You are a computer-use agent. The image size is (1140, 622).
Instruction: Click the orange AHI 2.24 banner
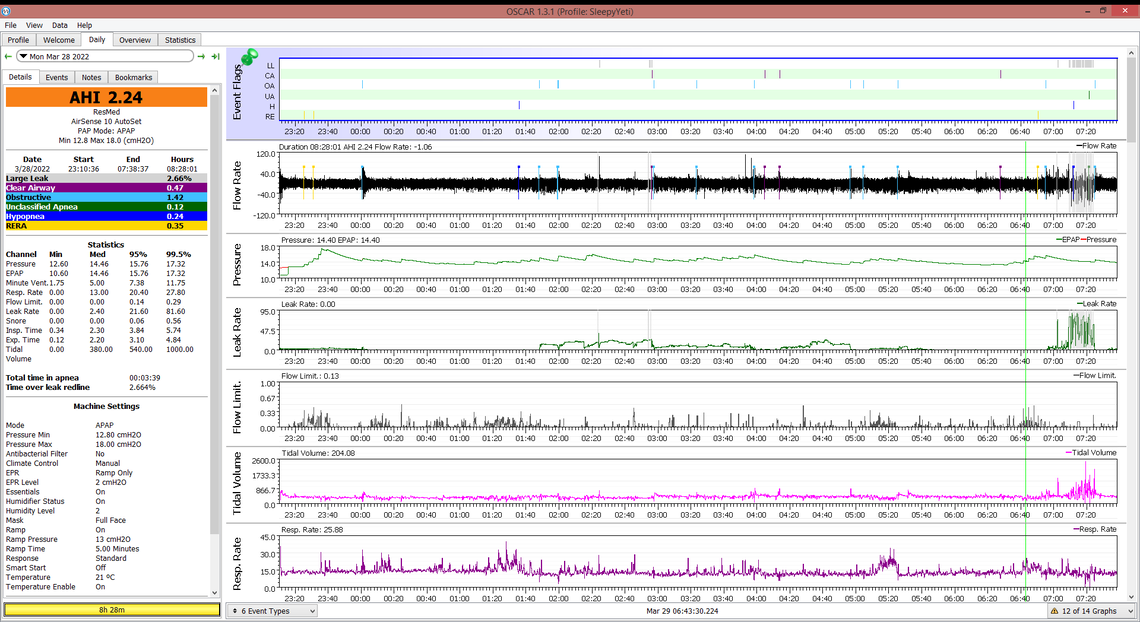106,97
